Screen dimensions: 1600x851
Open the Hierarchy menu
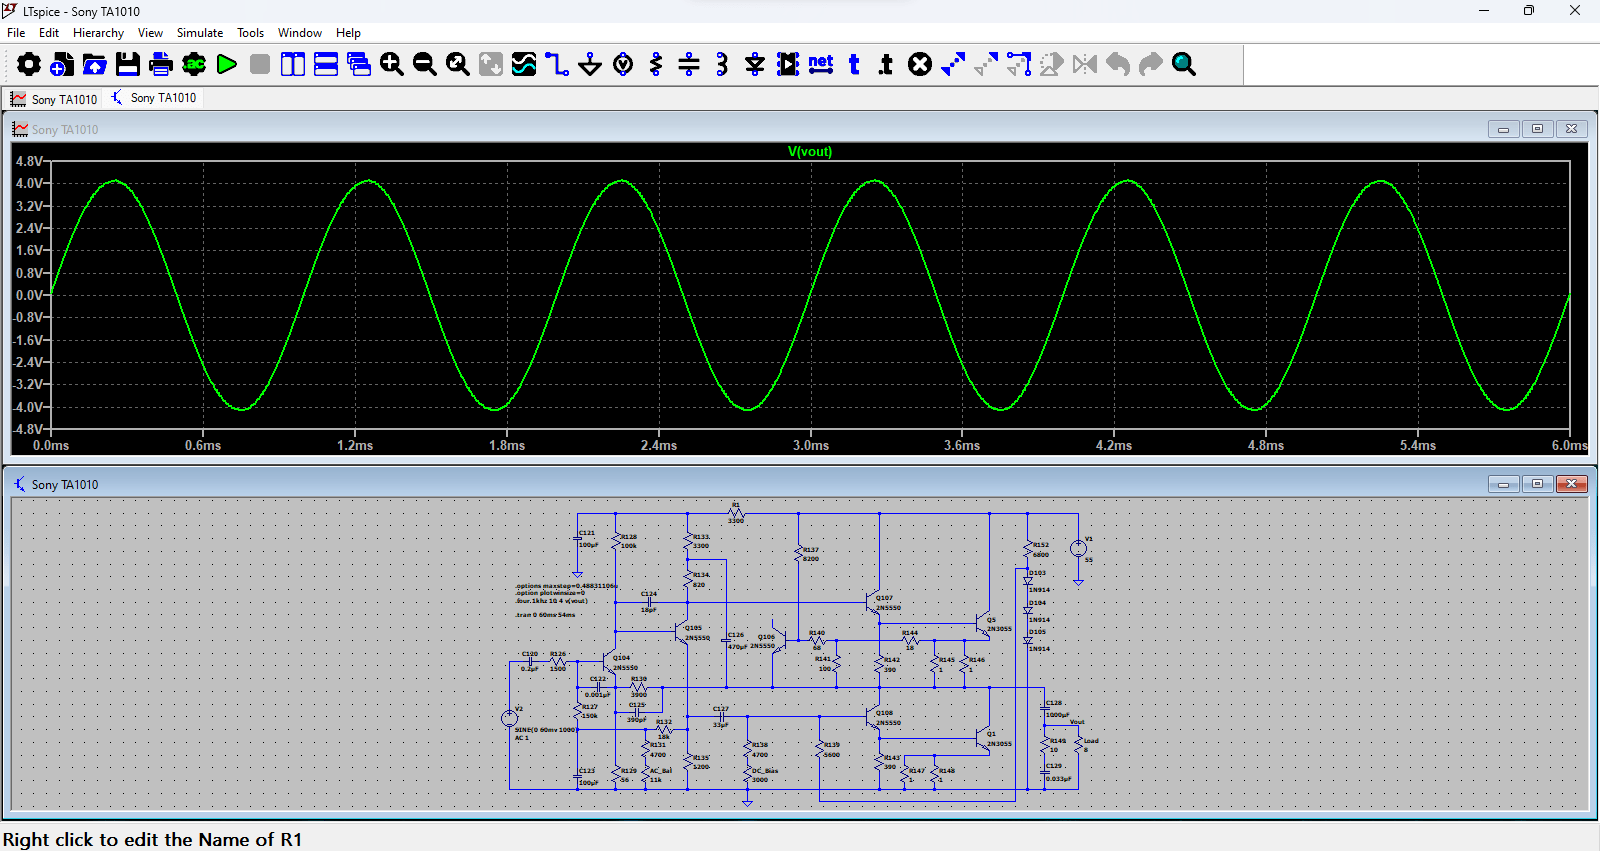pos(98,33)
